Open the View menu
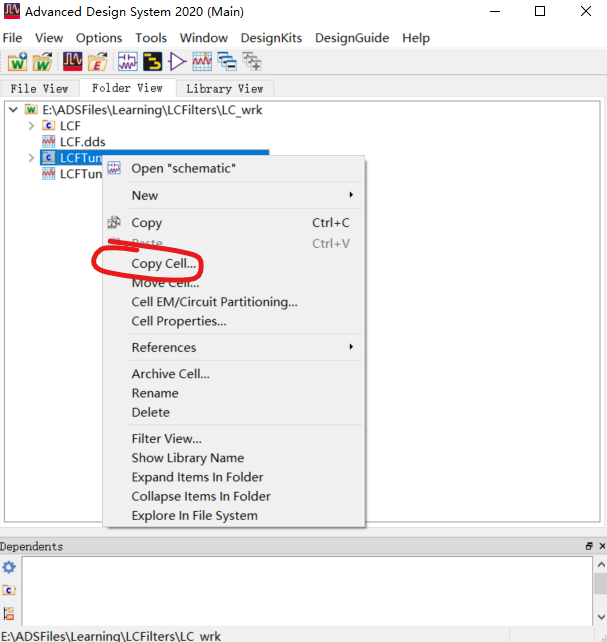This screenshot has width=607, height=642. (49, 38)
